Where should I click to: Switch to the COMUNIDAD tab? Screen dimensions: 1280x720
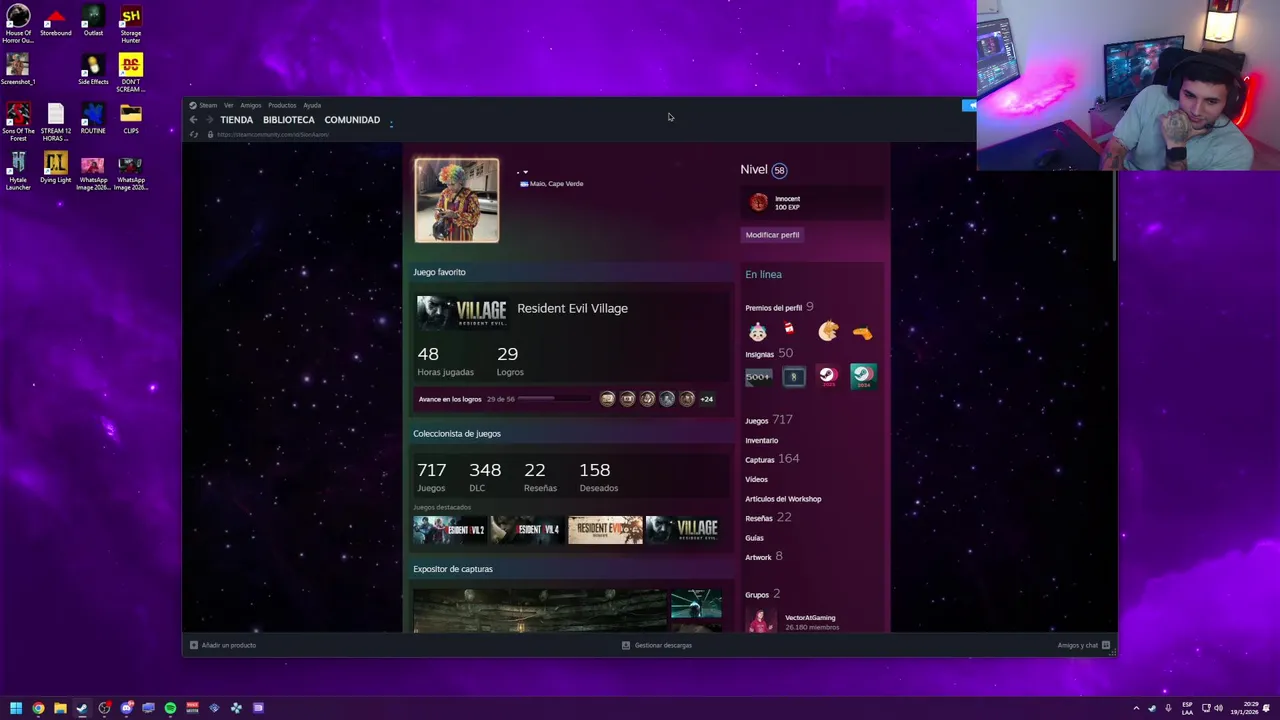pyautogui.click(x=352, y=120)
